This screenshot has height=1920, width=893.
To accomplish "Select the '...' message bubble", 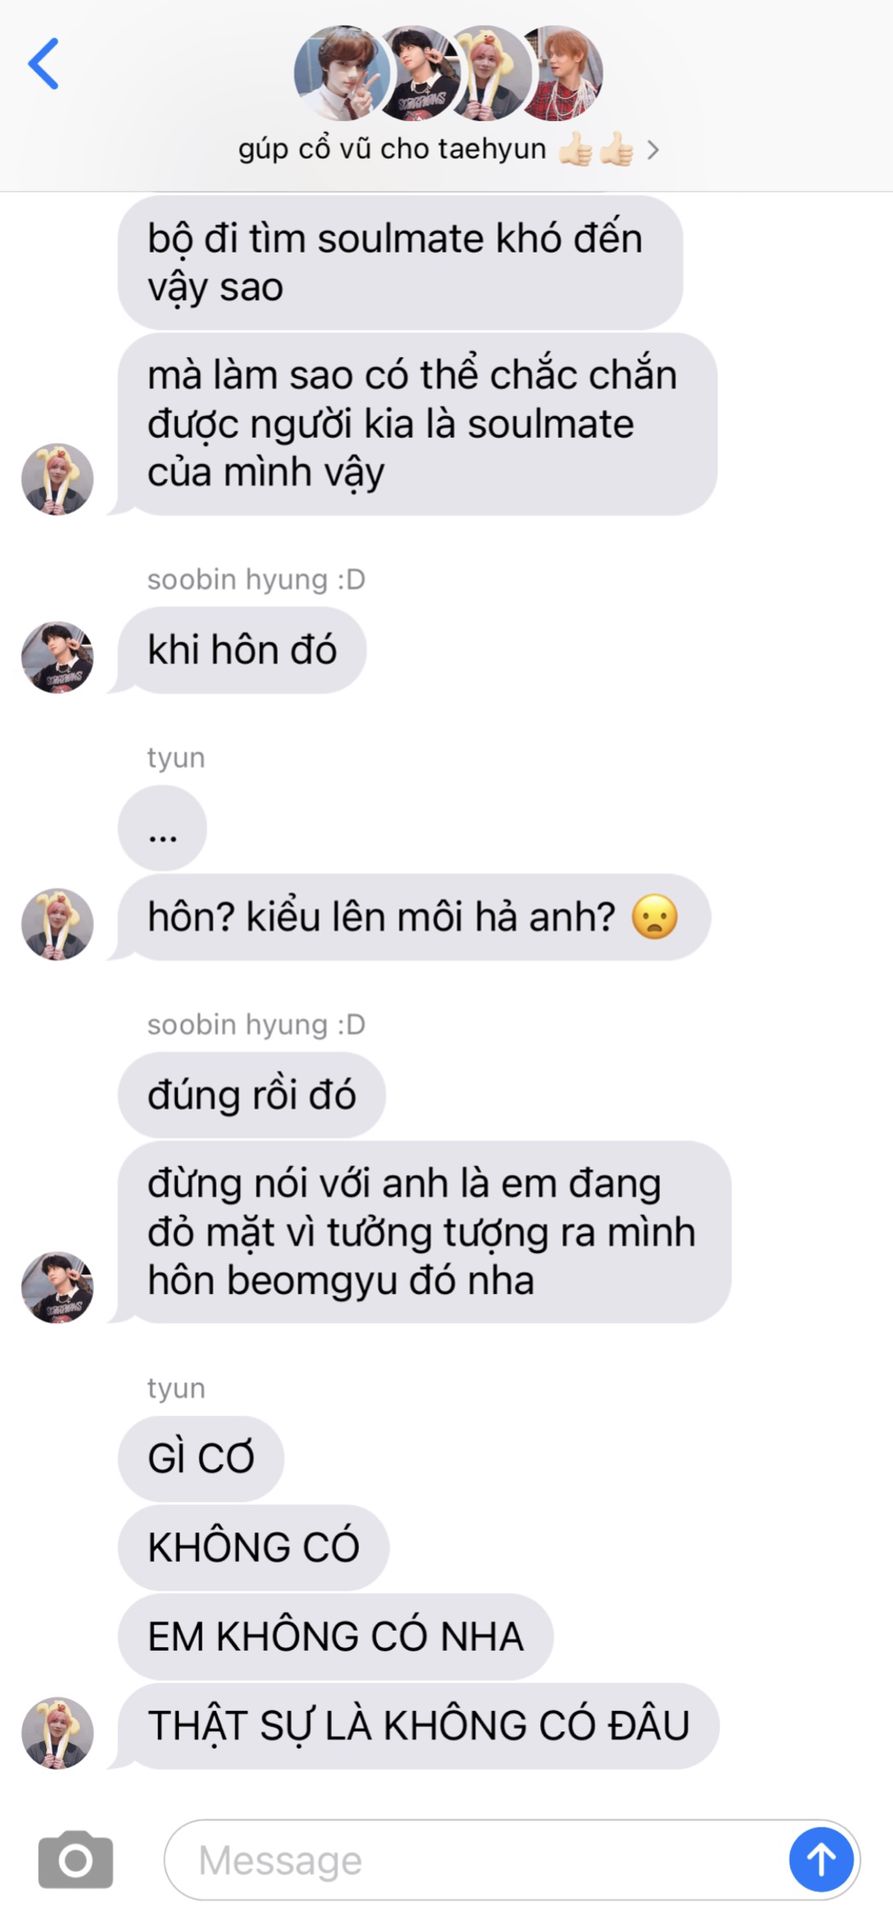I will tap(162, 828).
